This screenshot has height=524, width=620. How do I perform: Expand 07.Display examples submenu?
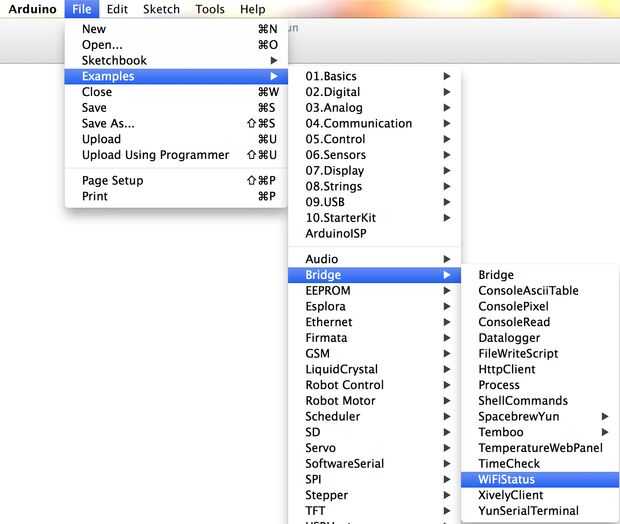point(374,171)
